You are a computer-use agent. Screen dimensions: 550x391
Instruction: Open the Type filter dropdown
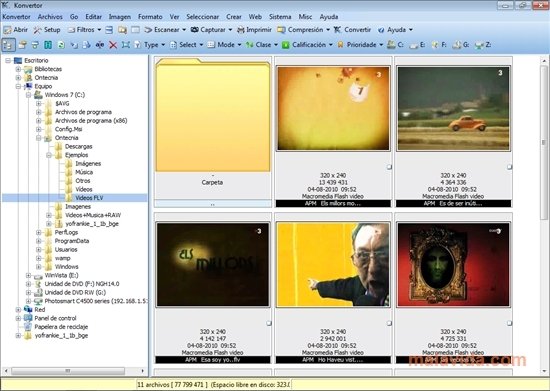tap(150, 45)
